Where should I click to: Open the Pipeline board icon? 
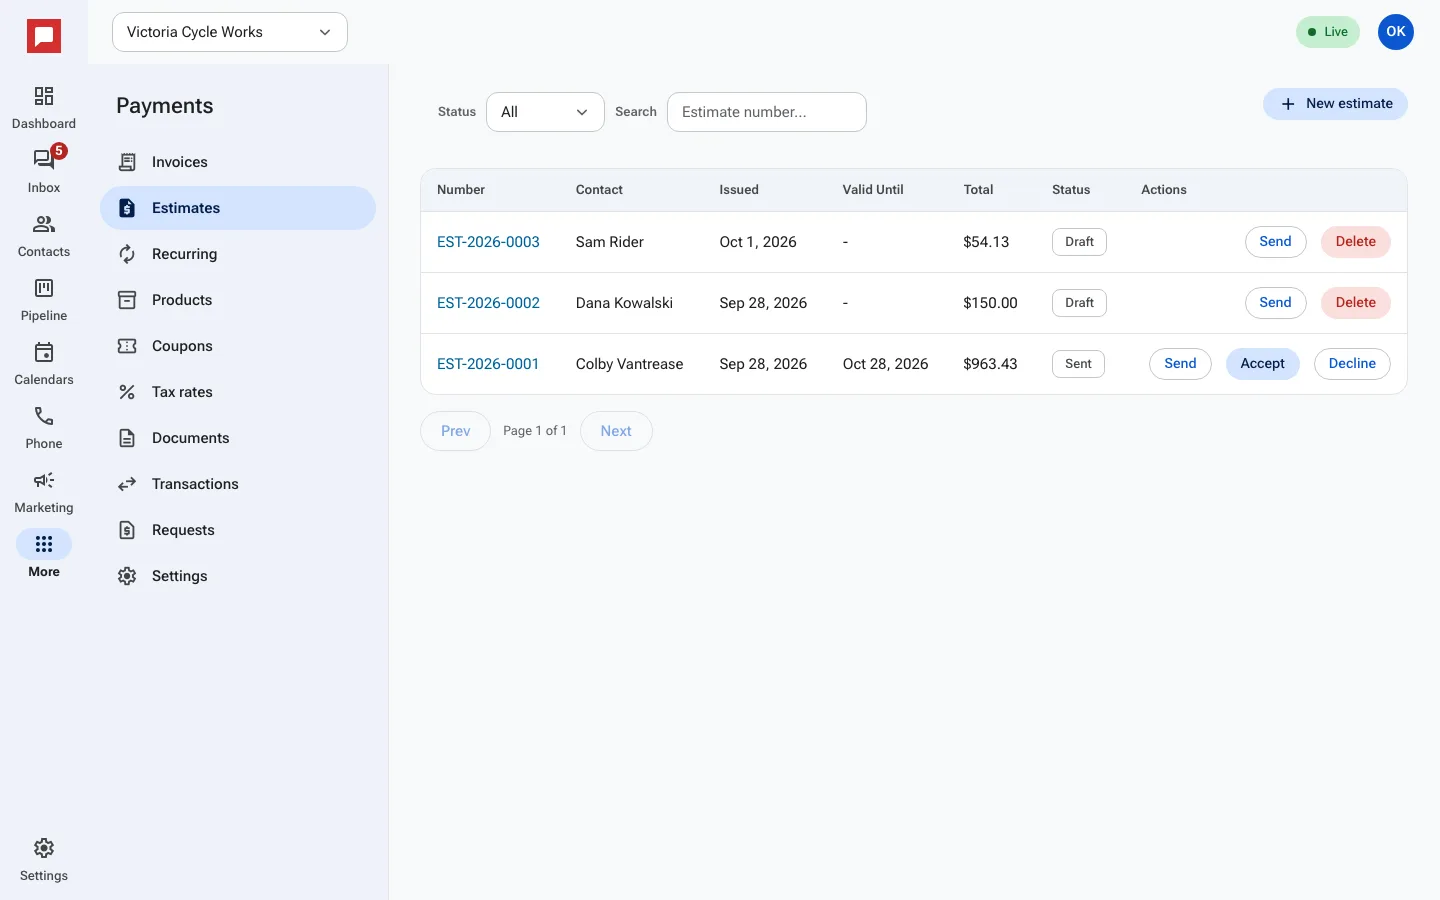[x=44, y=288]
